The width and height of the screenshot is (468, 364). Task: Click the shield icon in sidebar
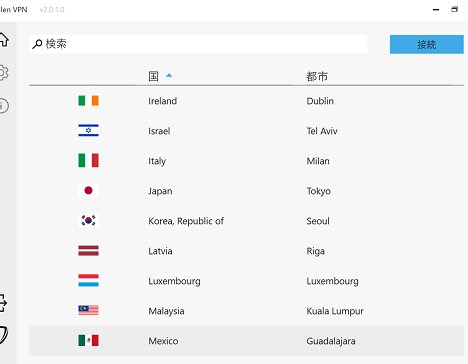[x=3, y=335]
